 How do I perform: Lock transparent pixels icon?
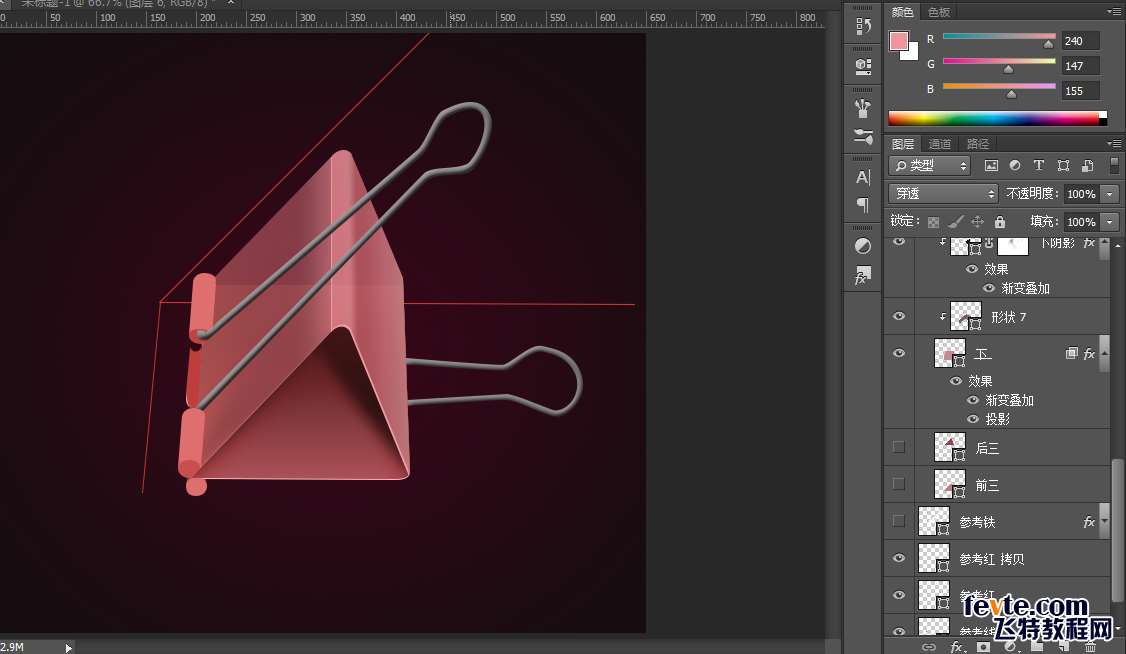[x=933, y=222]
